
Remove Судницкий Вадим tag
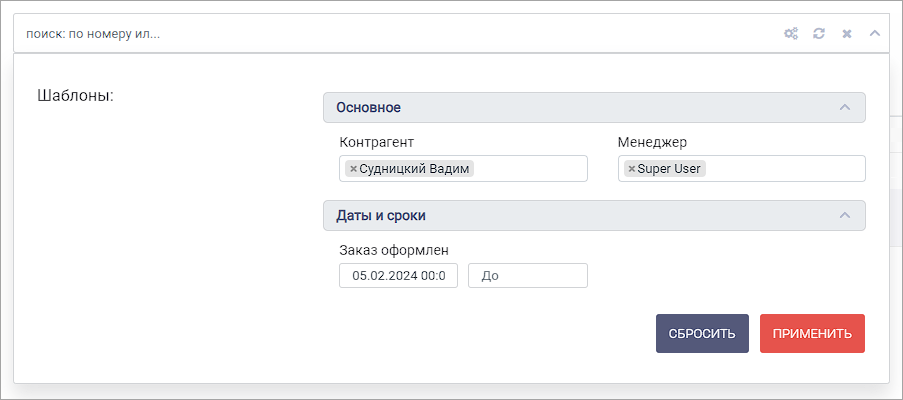pyautogui.click(x=354, y=169)
